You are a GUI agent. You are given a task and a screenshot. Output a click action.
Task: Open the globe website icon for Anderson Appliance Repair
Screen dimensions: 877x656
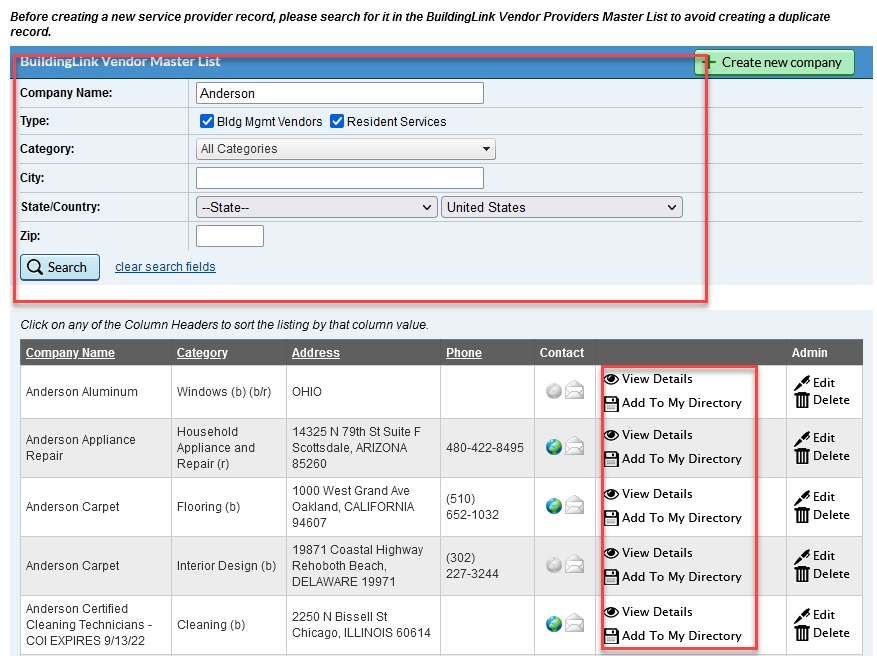554,447
